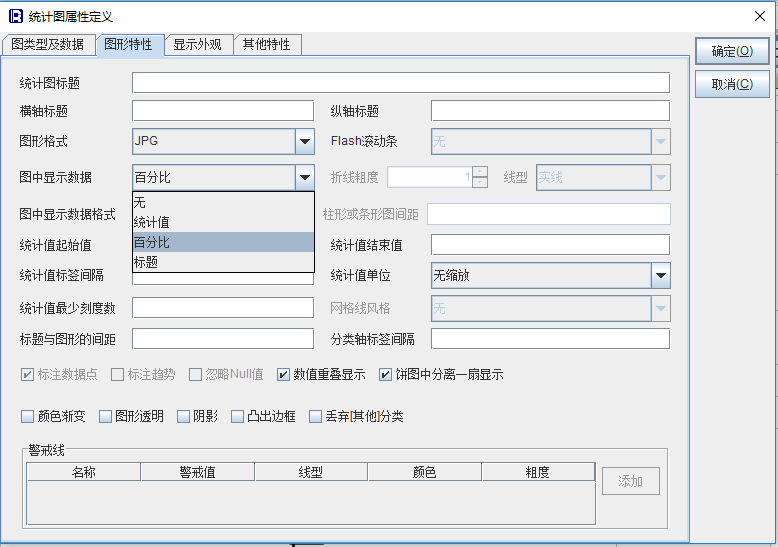Click the 纵轴标题 text field

point(551,111)
